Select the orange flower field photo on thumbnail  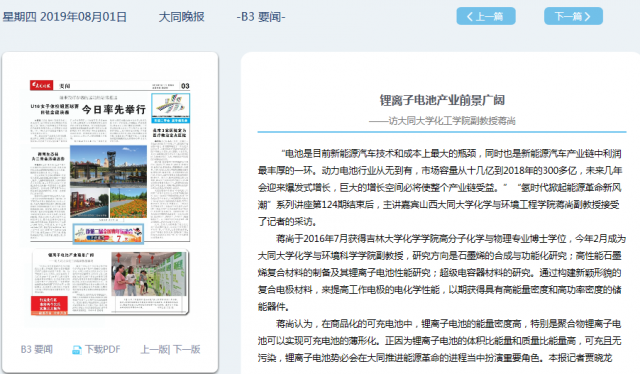coord(129,203)
